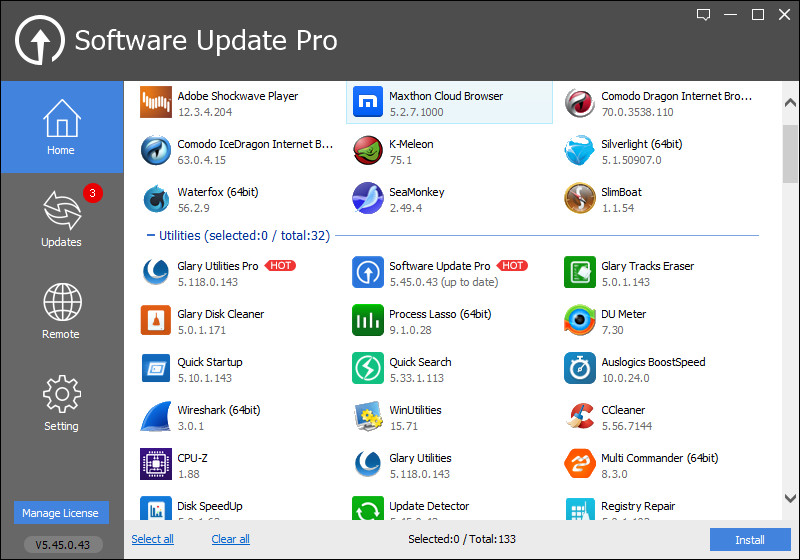Click the 'Maxthon Cloud Browser' name text
The height and width of the screenshot is (560, 800).
(446, 96)
